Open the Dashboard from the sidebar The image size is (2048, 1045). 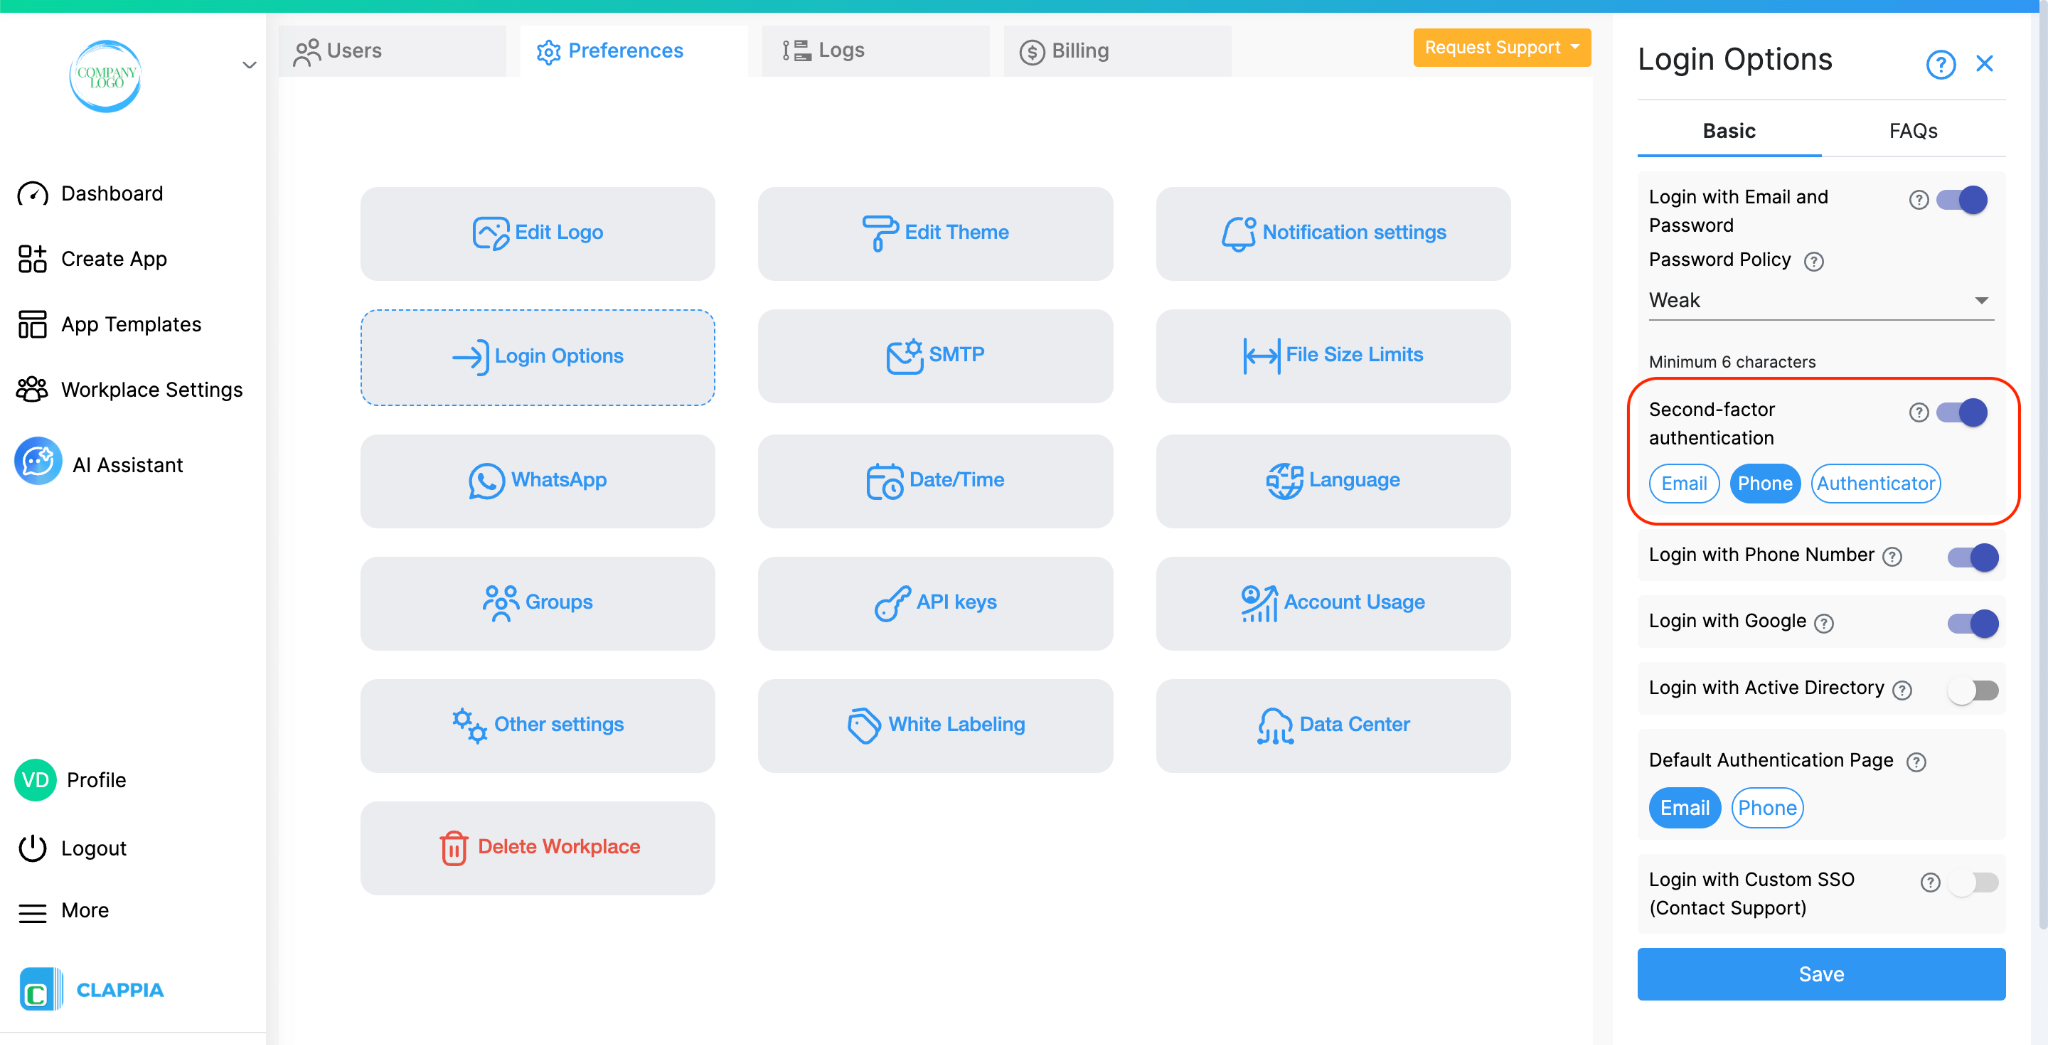tap(111, 193)
